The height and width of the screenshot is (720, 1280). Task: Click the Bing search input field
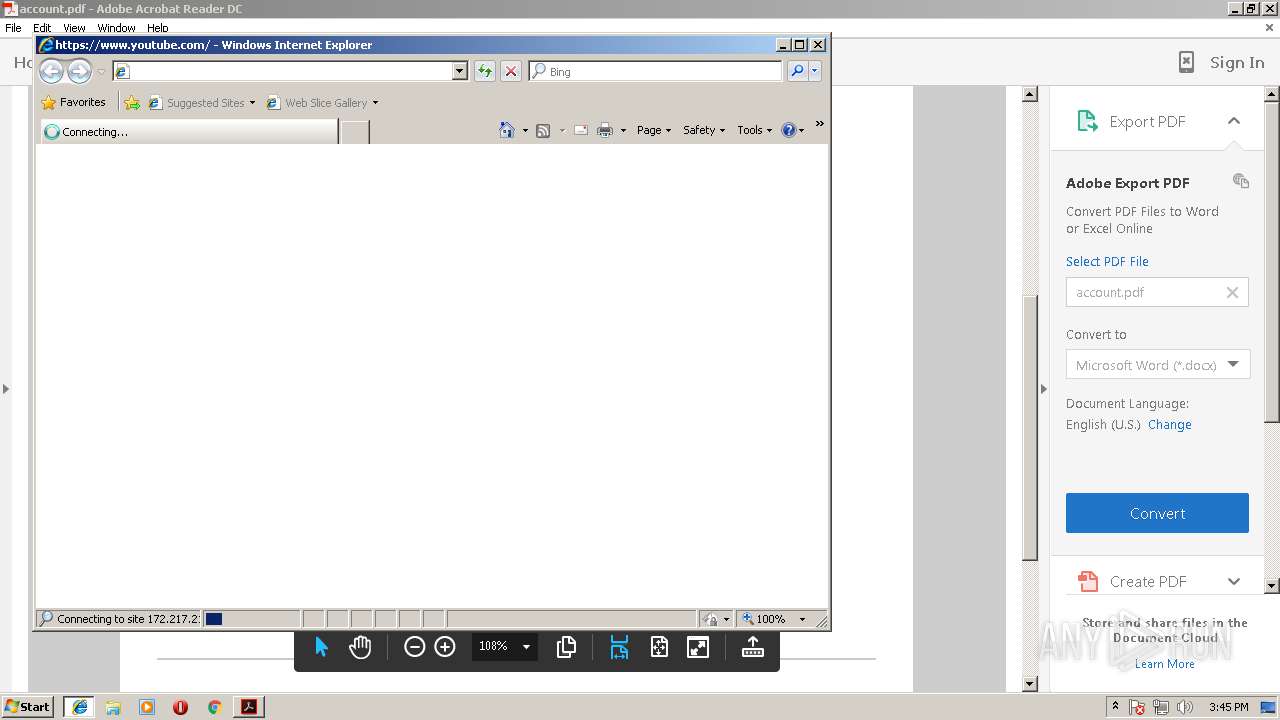[x=656, y=71]
